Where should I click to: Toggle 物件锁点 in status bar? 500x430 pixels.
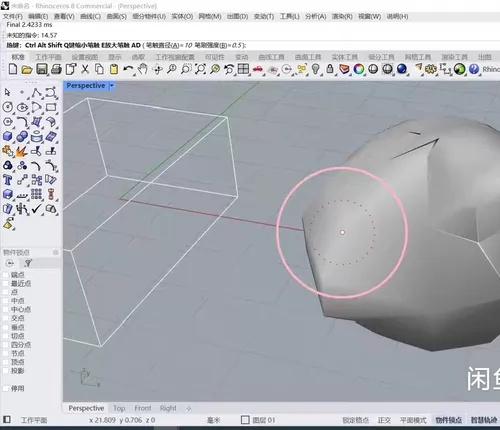pos(448,420)
